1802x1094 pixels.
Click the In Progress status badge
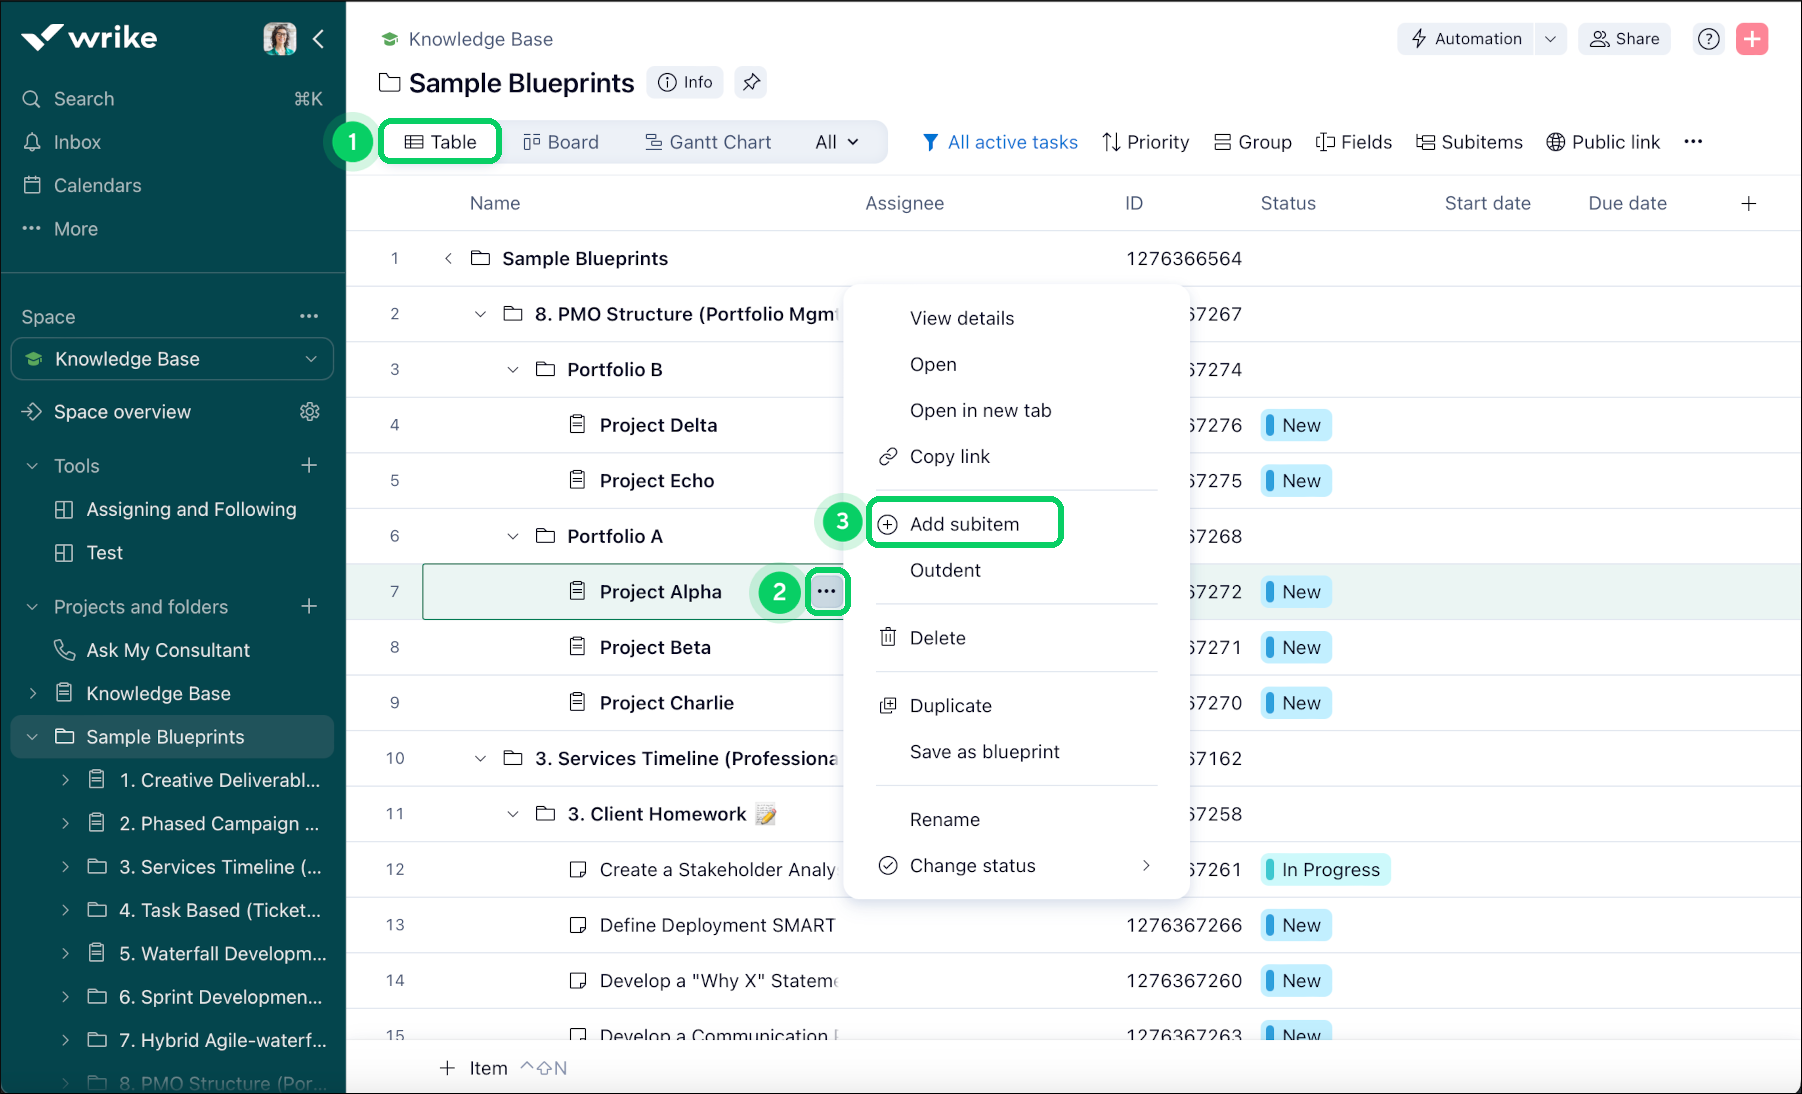pyautogui.click(x=1326, y=870)
